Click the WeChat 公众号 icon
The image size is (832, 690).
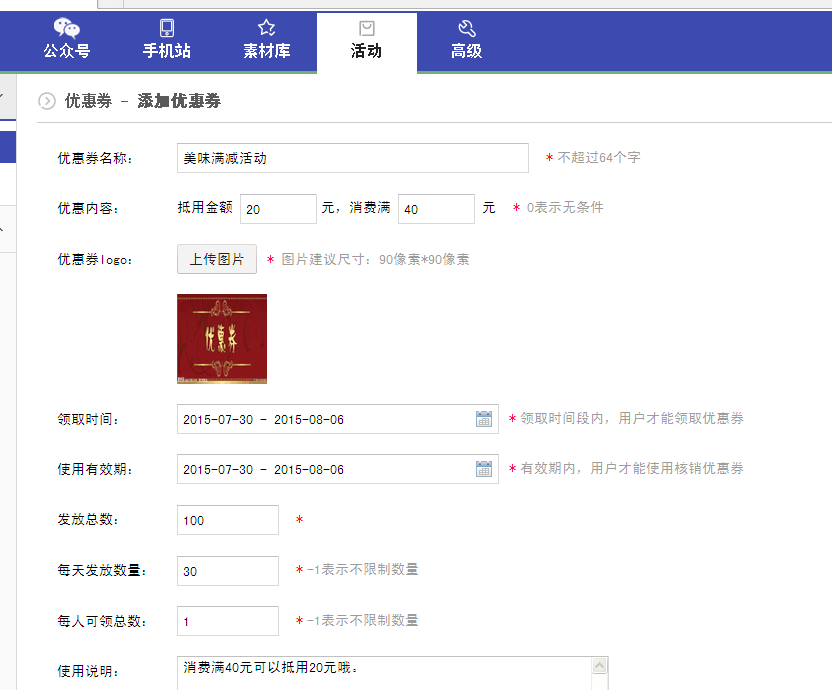[66, 28]
